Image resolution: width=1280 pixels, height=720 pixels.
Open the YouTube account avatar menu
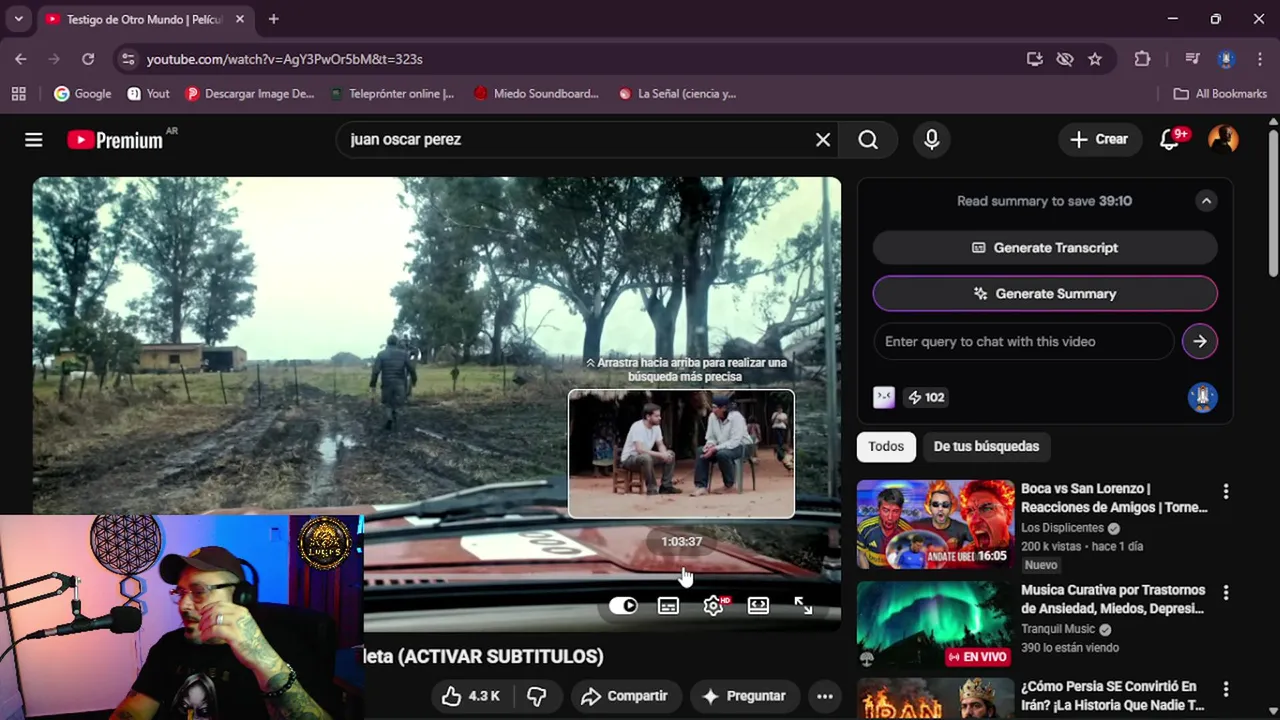click(1223, 140)
